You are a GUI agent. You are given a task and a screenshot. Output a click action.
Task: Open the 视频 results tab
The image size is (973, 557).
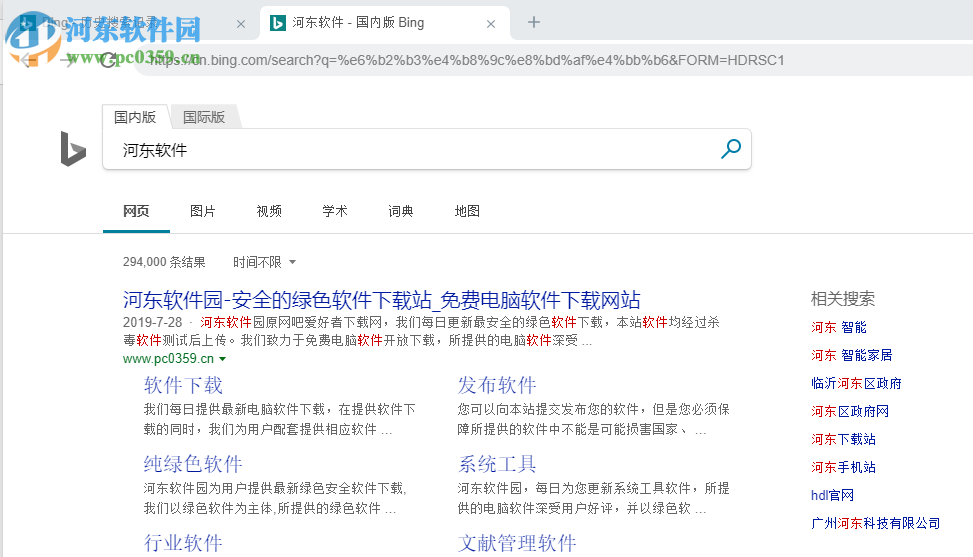(269, 211)
